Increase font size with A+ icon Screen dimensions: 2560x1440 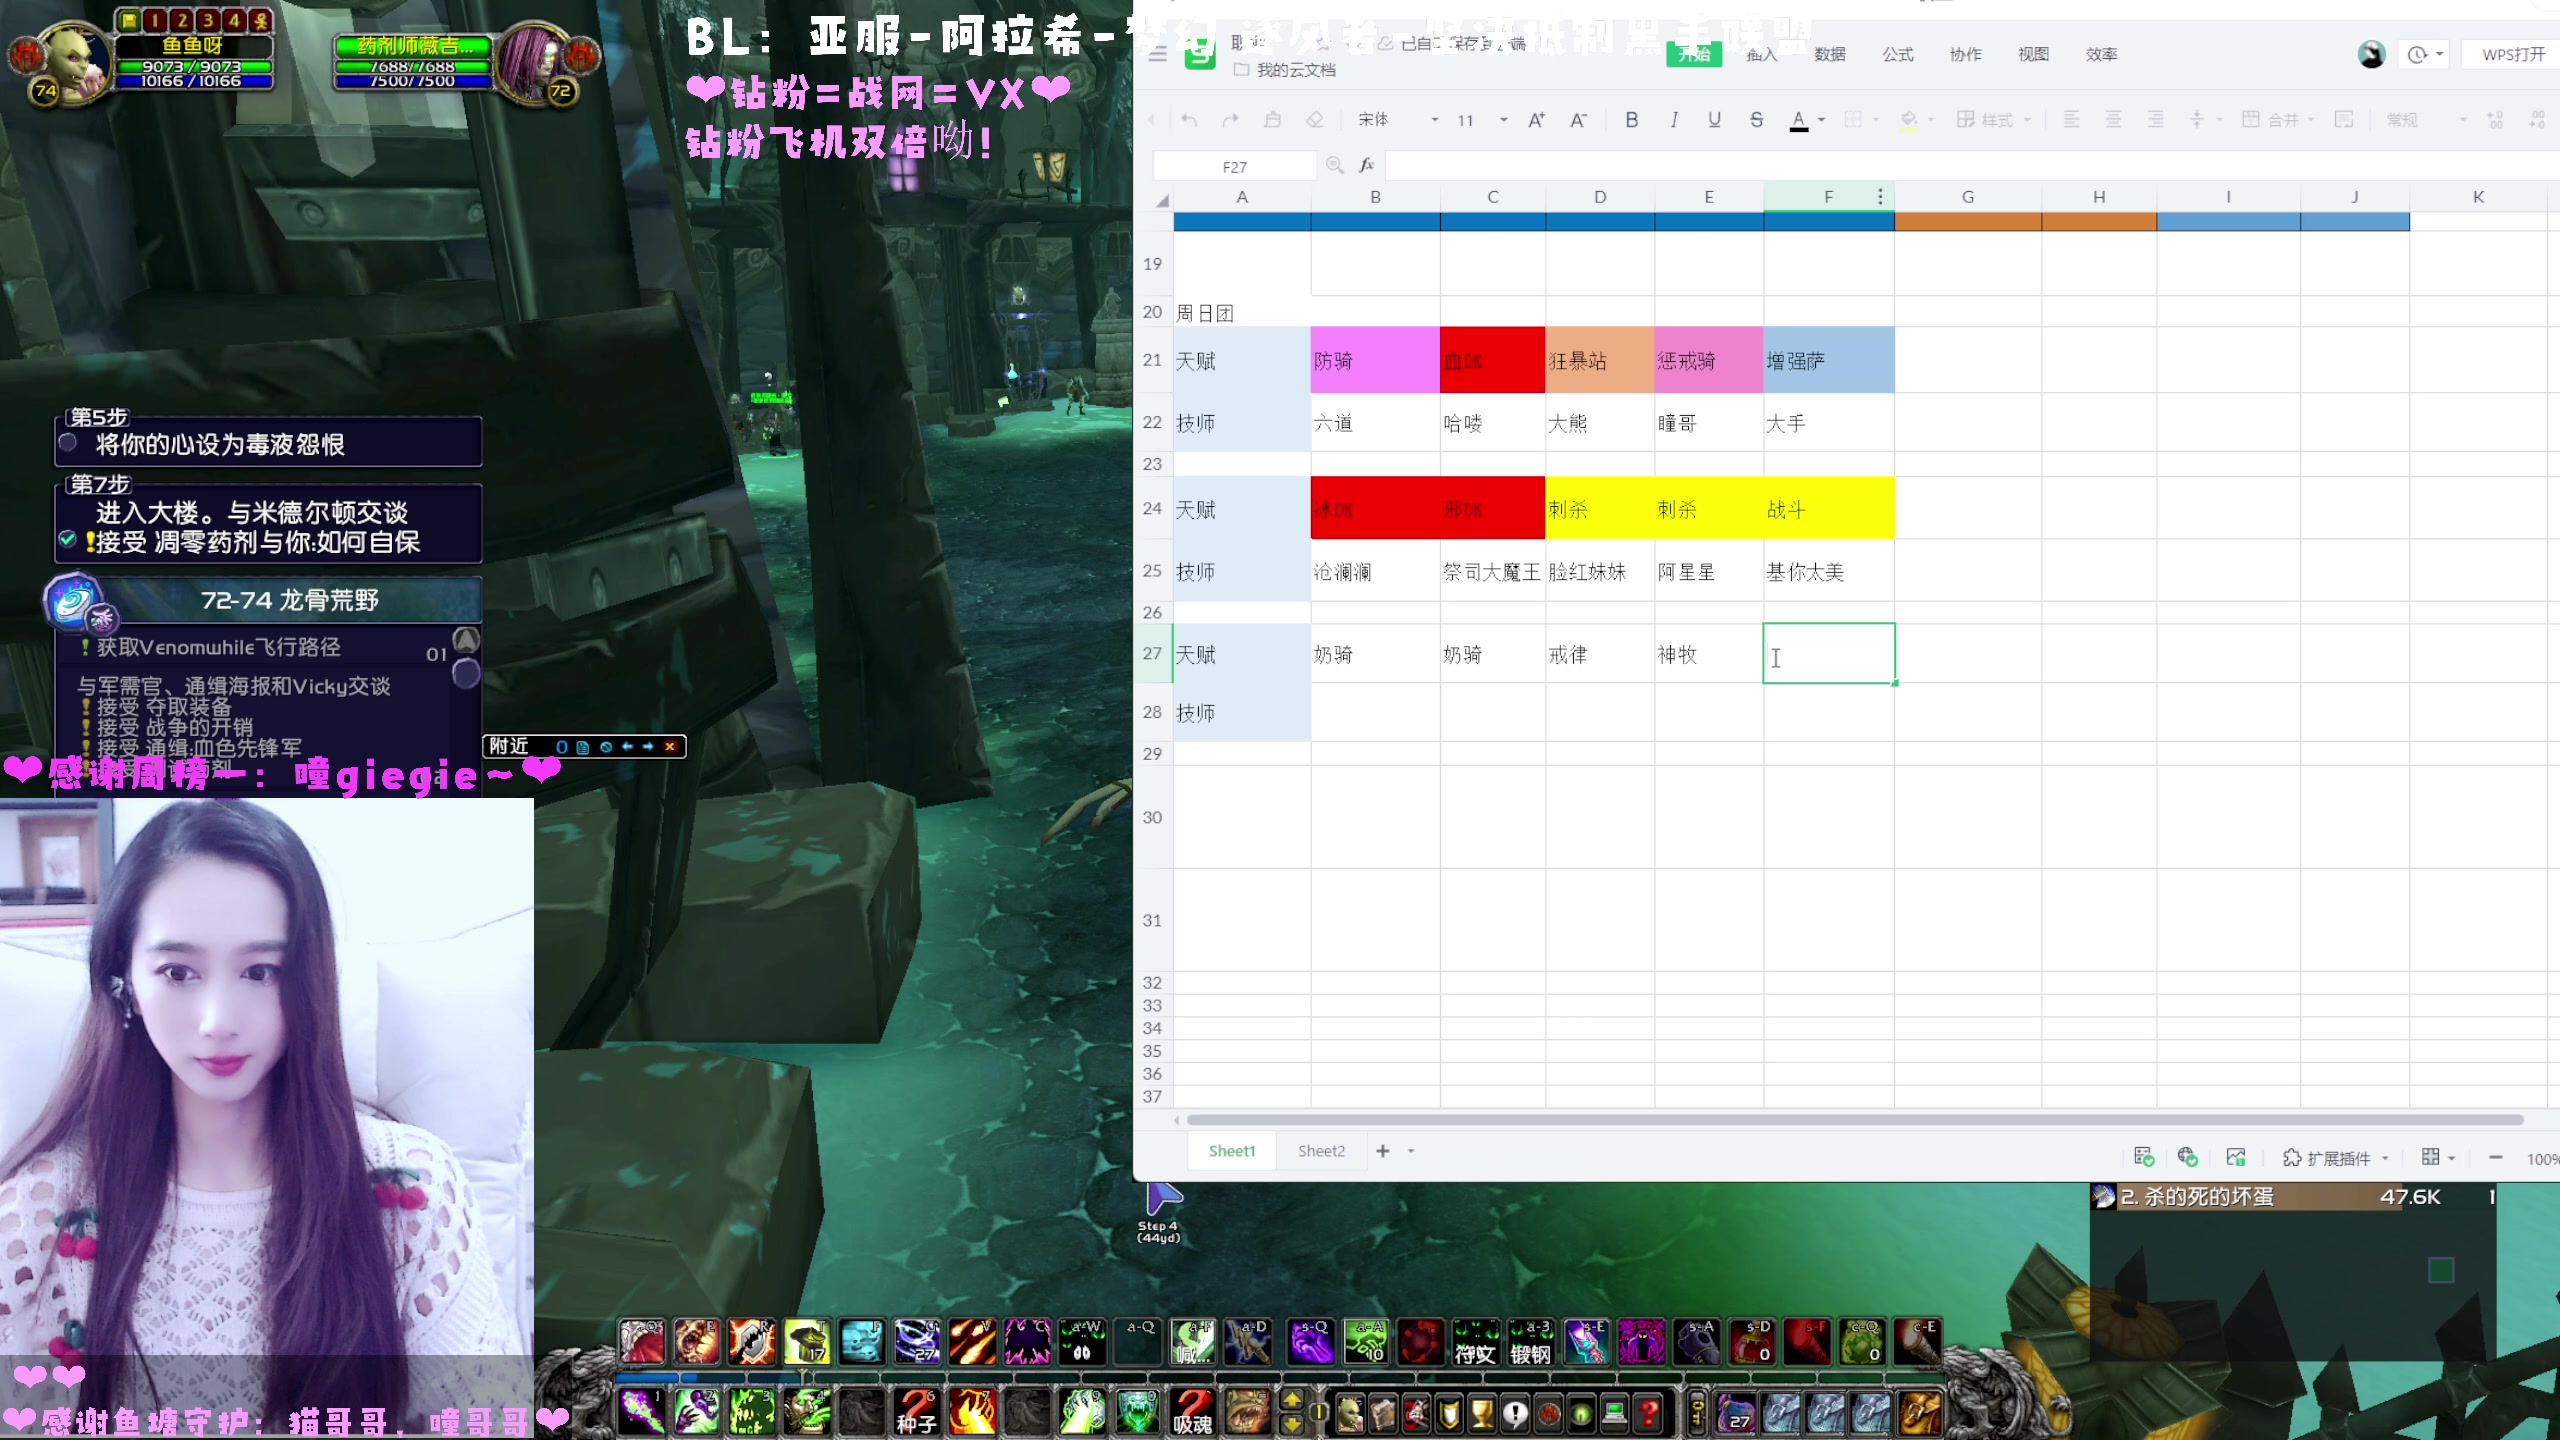point(1537,120)
